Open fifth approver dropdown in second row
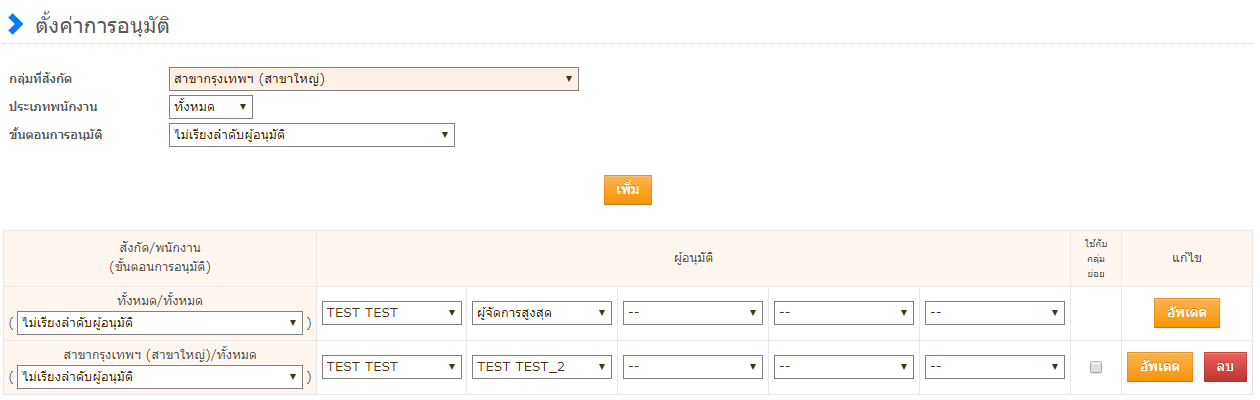1260x400 pixels. click(x=994, y=367)
